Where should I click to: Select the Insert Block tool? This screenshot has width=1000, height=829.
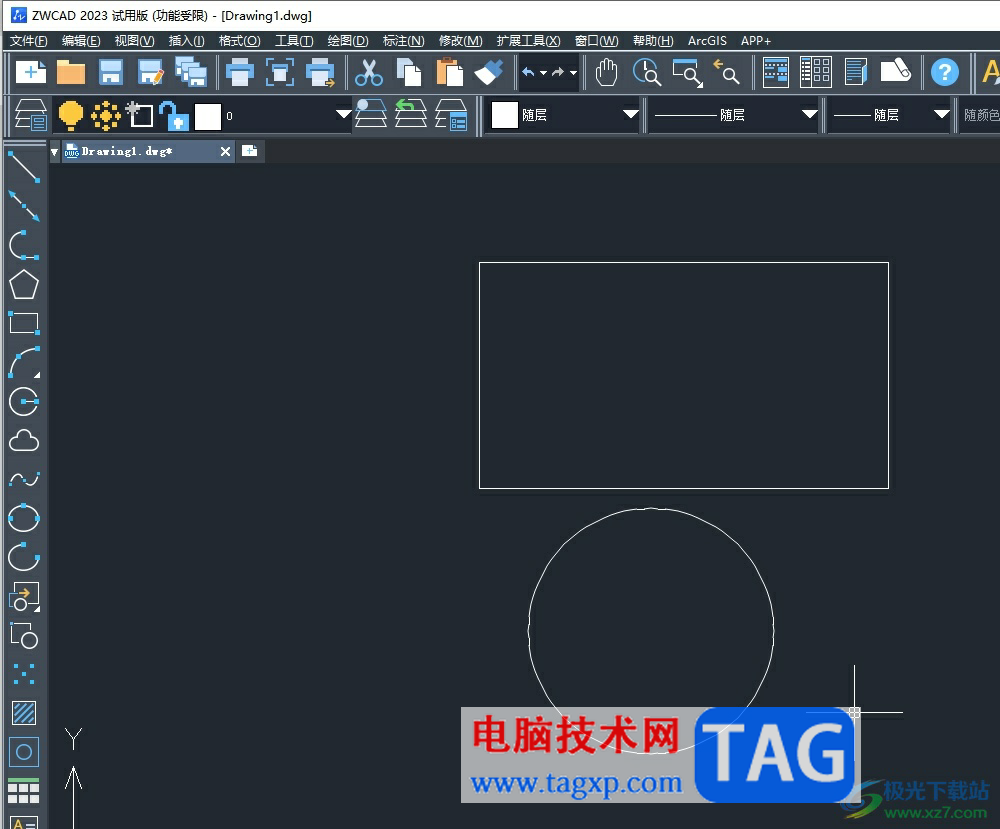24,597
